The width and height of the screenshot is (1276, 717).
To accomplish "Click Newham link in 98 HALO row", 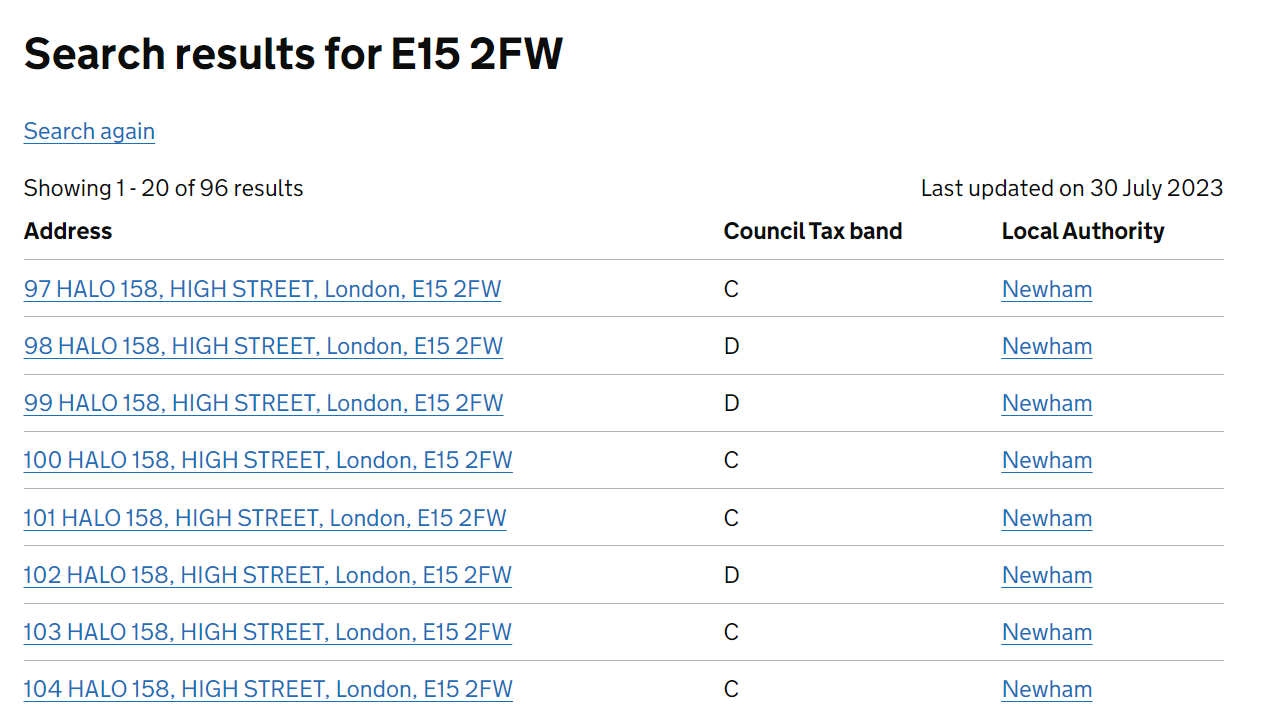I will [x=1047, y=346].
